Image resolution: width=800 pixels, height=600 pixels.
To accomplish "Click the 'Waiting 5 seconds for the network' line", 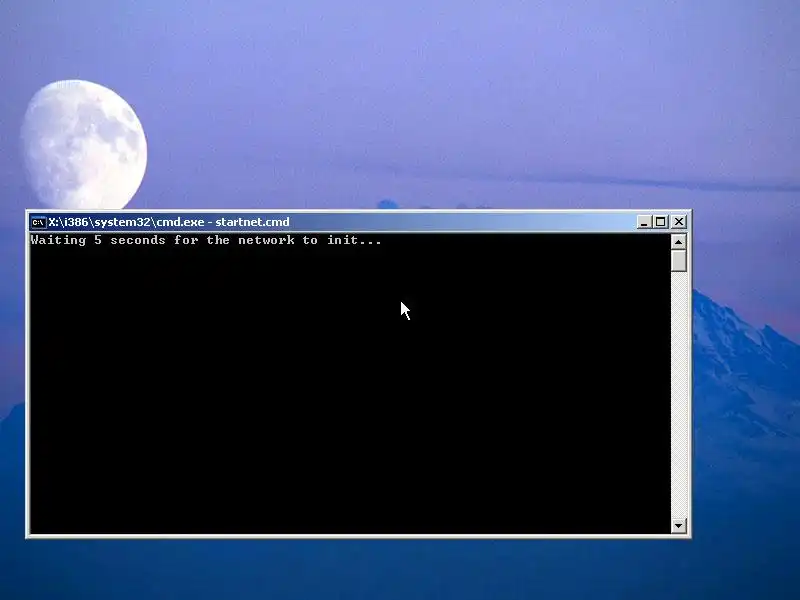I will pos(206,240).
